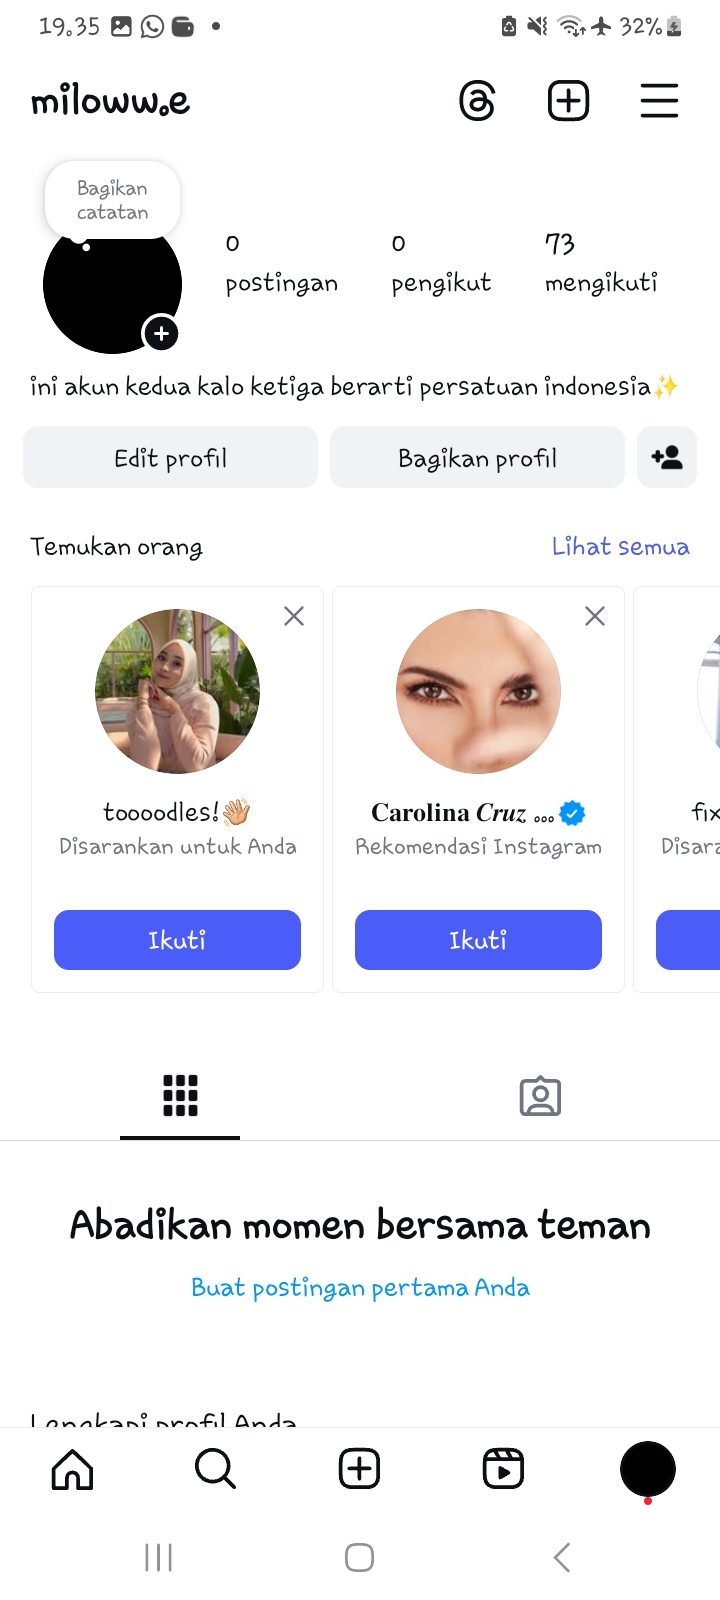Open the Lihat semua link
The width and height of the screenshot is (720, 1600).
coord(620,547)
